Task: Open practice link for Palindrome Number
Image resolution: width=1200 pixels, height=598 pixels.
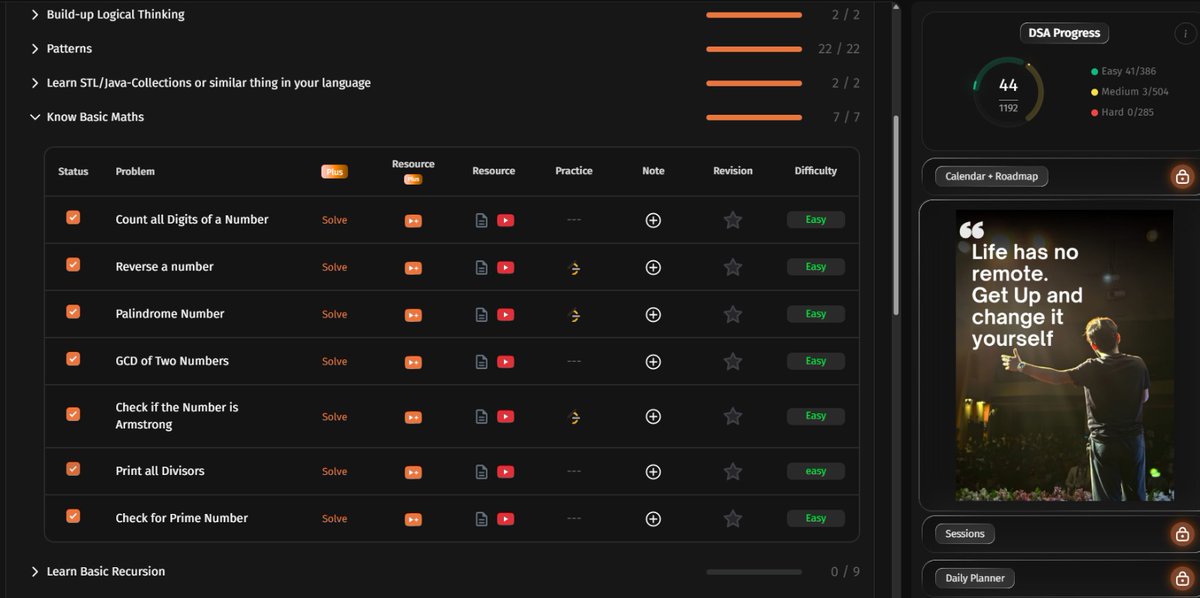Action: pyautogui.click(x=574, y=314)
